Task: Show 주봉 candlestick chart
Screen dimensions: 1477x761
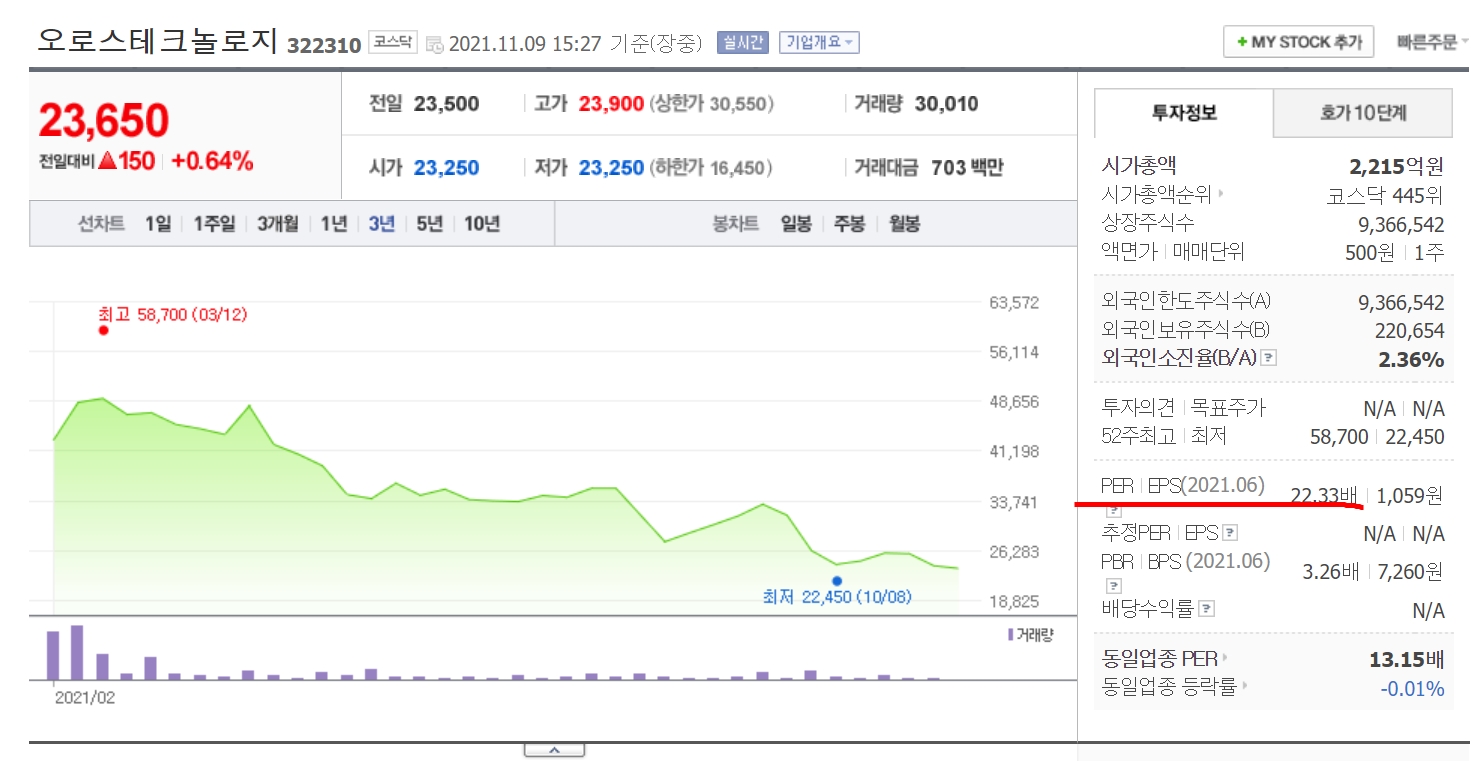Action: point(850,224)
